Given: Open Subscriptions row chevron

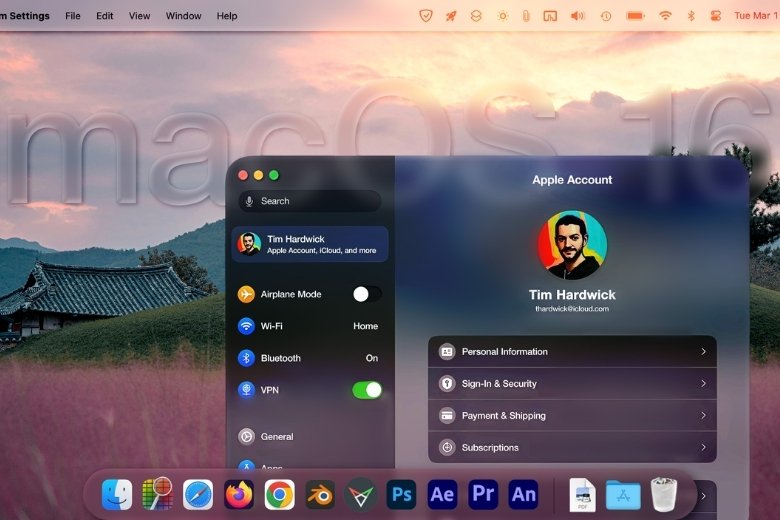Looking at the screenshot, I should click(703, 447).
